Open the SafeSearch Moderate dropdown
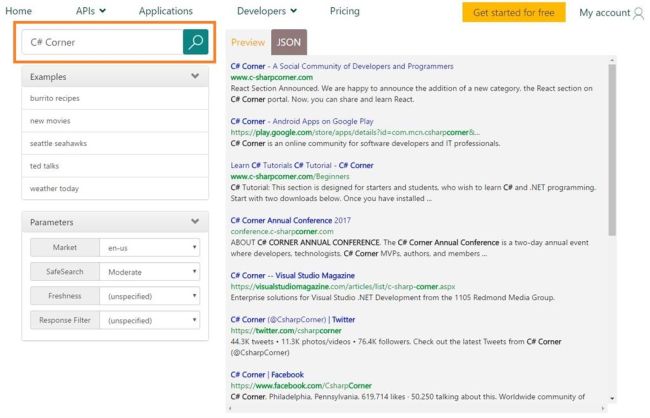 pos(152,271)
